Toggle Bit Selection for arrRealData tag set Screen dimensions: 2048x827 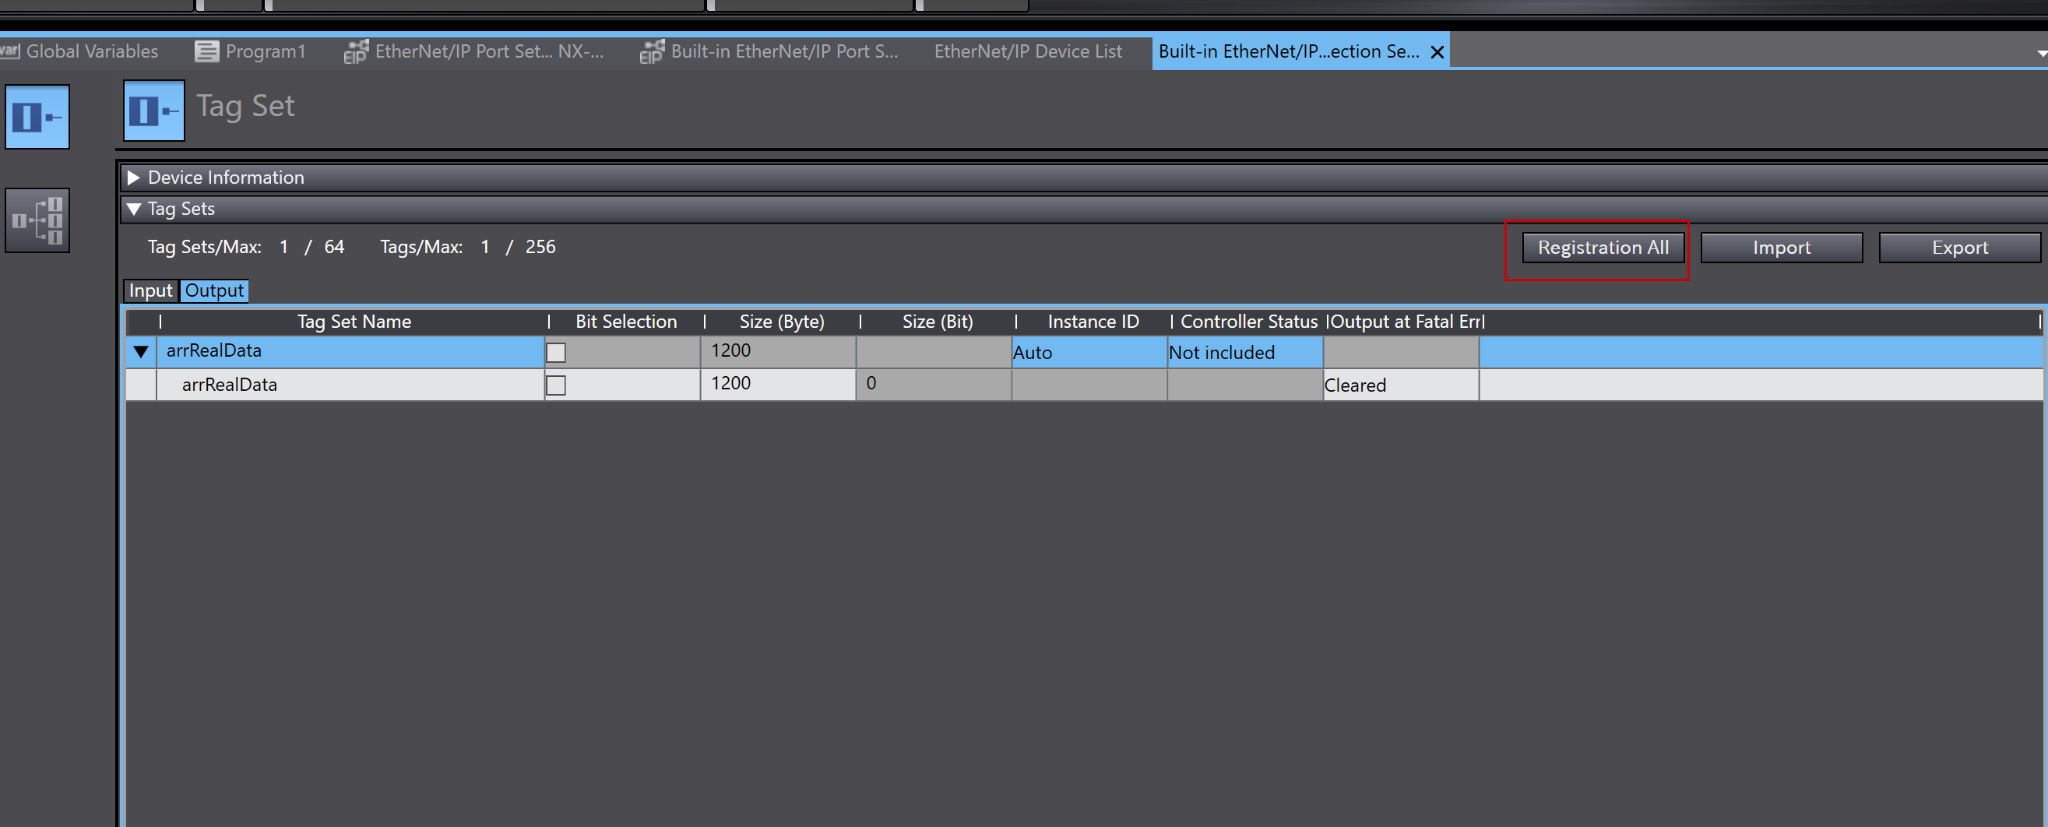tap(556, 352)
